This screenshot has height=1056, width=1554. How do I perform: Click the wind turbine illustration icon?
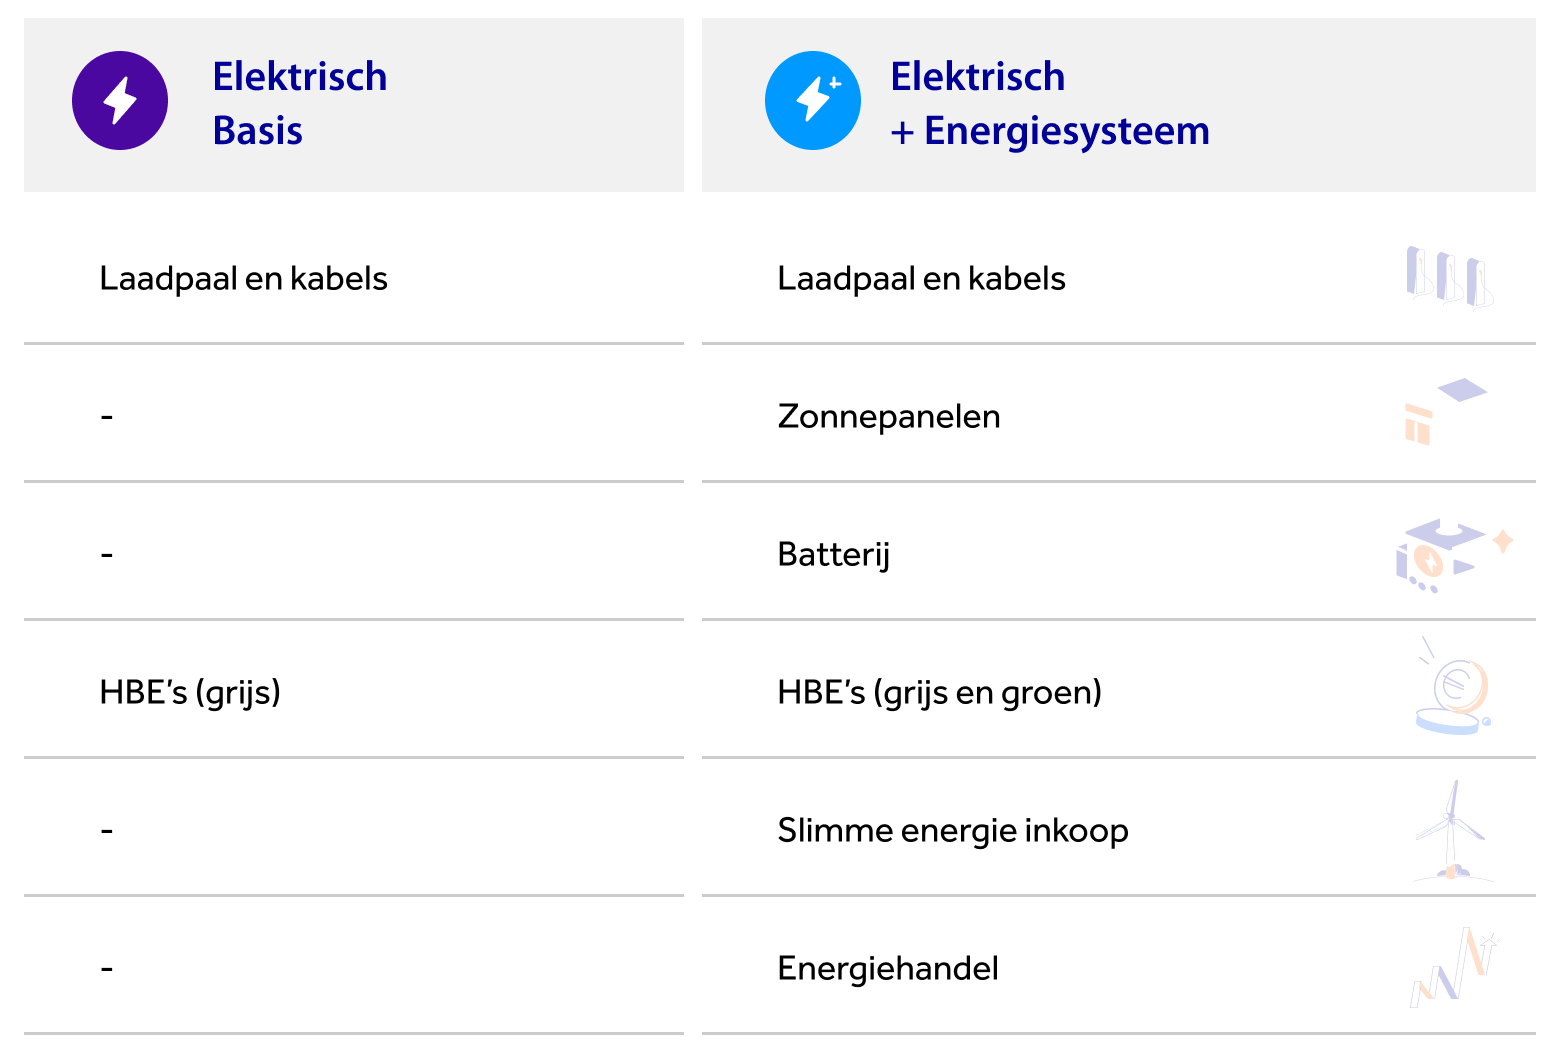coord(1452,830)
